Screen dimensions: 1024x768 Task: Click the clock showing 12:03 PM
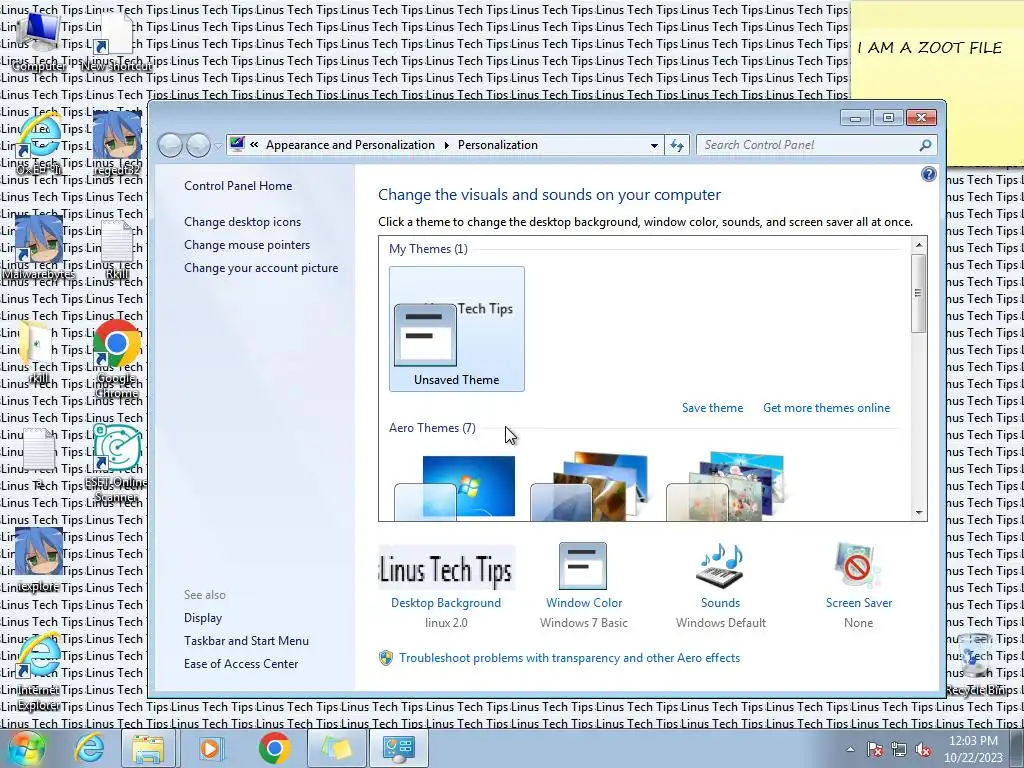click(972, 741)
